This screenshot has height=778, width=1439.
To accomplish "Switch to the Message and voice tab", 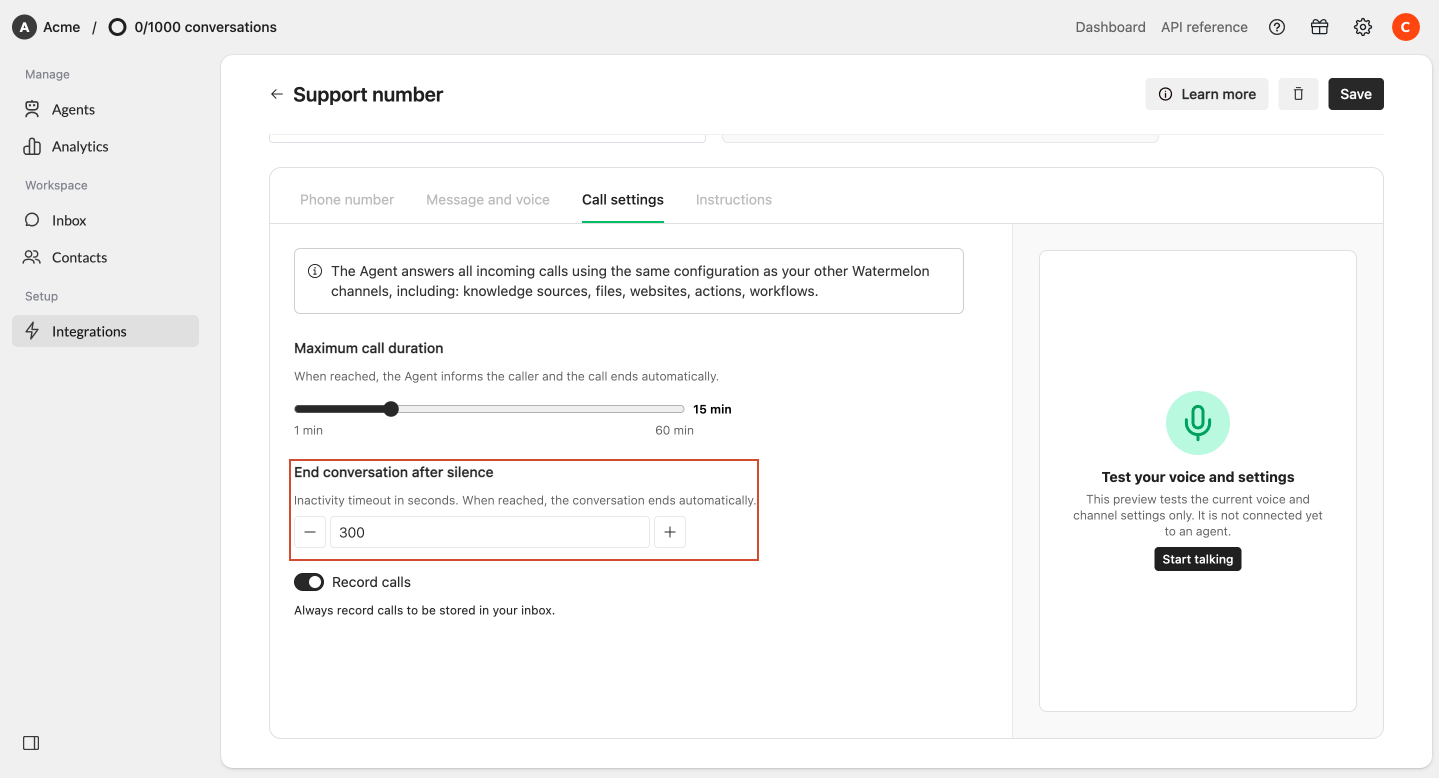I will tap(488, 199).
